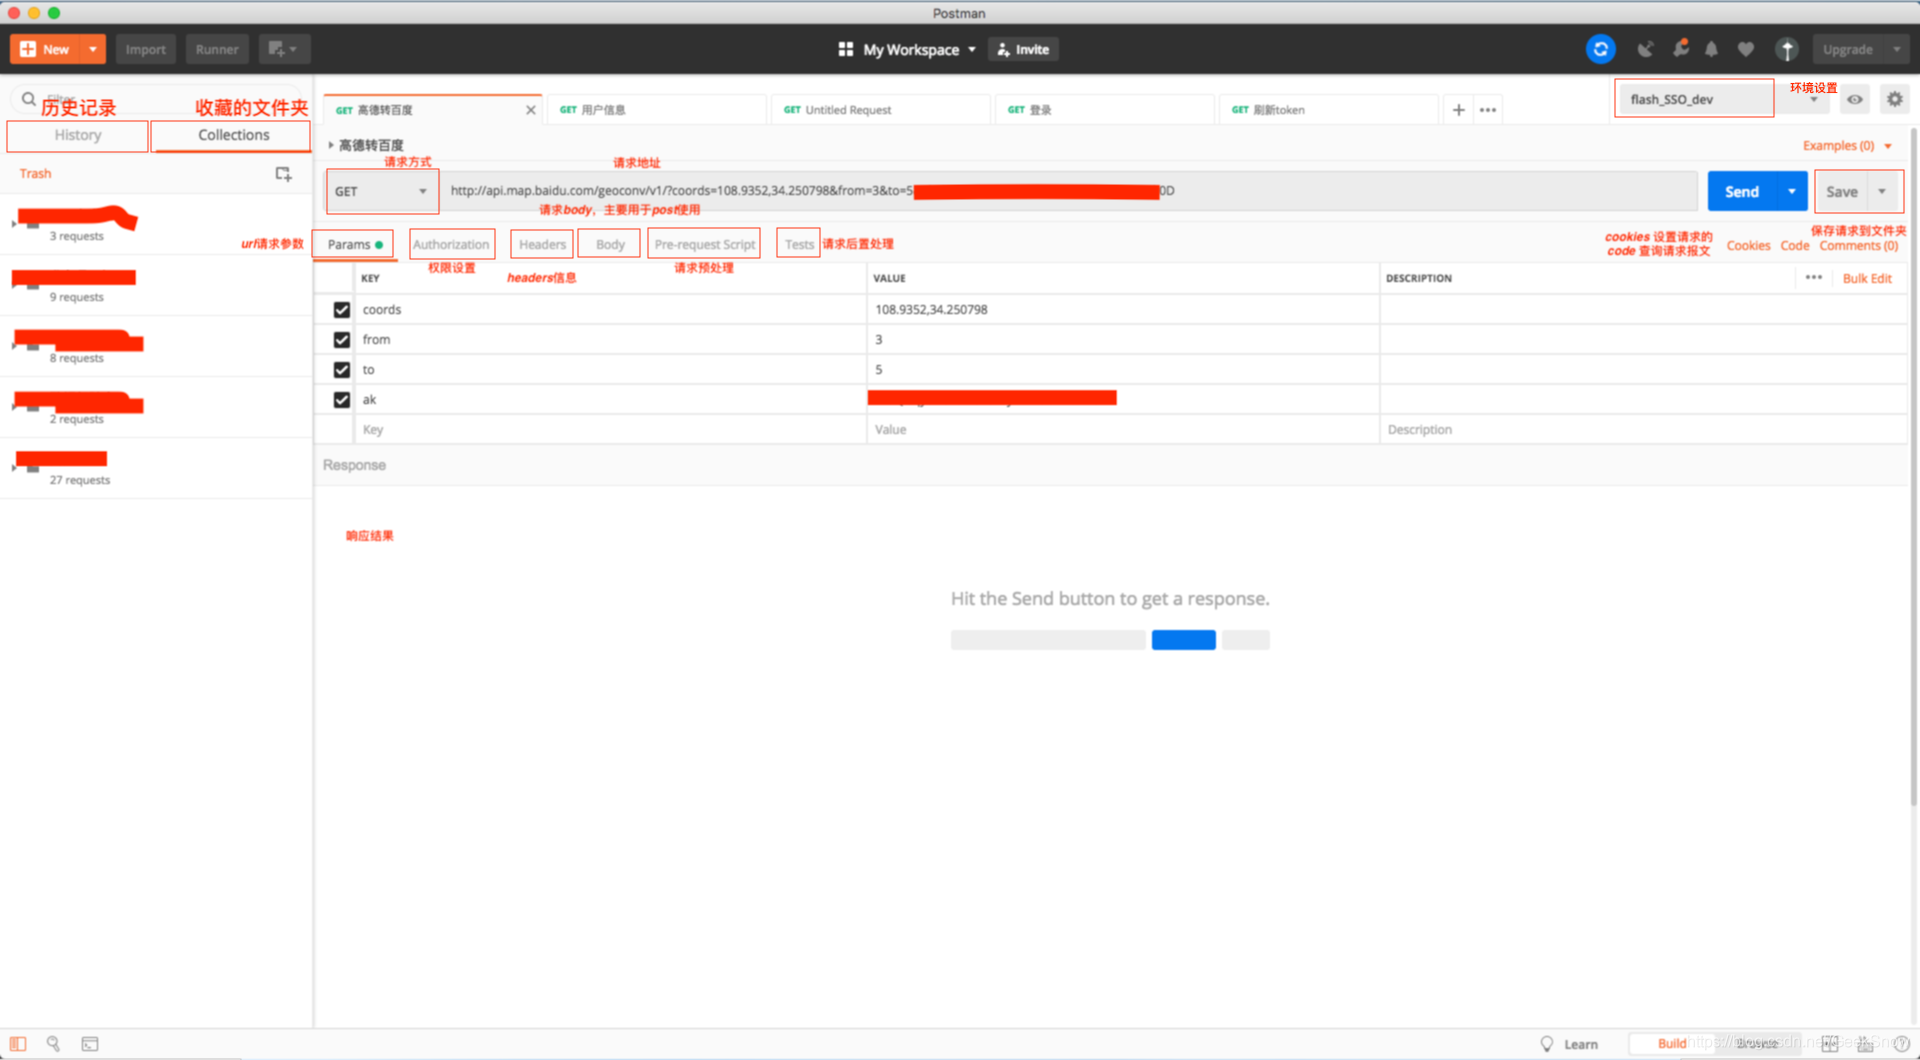
Task: Click the Learn lightbulb icon
Action: [1547, 1044]
